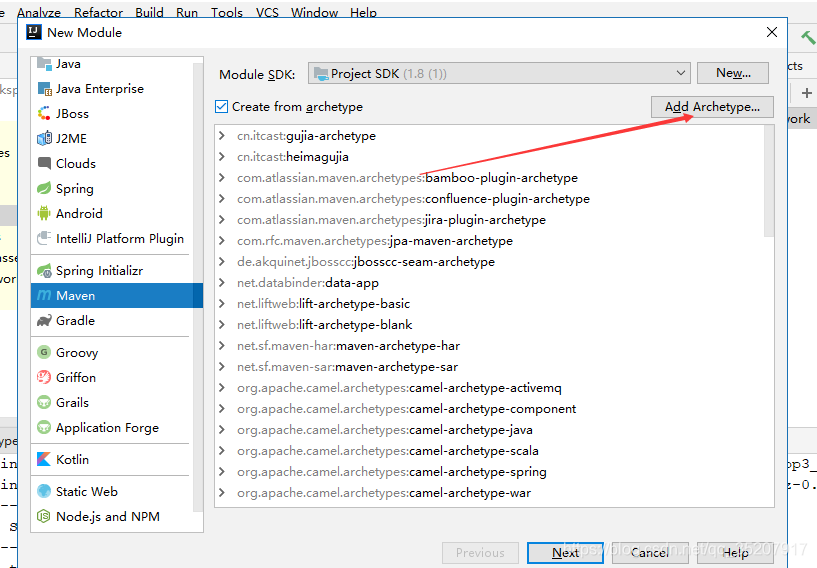Select maven-archetype-har entry
The height and width of the screenshot is (568, 817).
pos(348,345)
